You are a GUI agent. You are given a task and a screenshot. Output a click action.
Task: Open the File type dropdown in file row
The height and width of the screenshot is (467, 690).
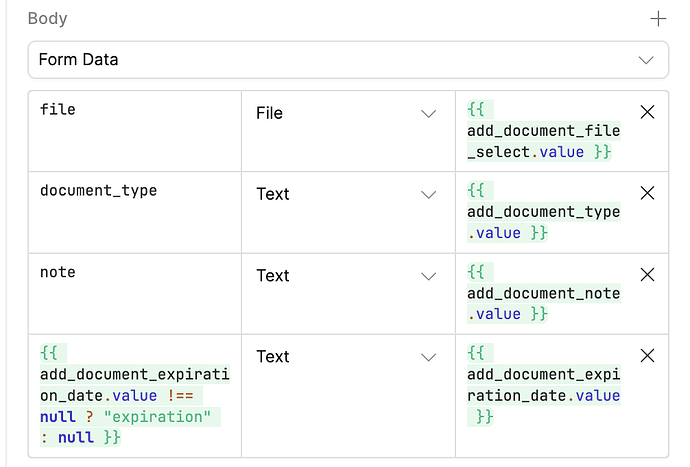point(347,114)
